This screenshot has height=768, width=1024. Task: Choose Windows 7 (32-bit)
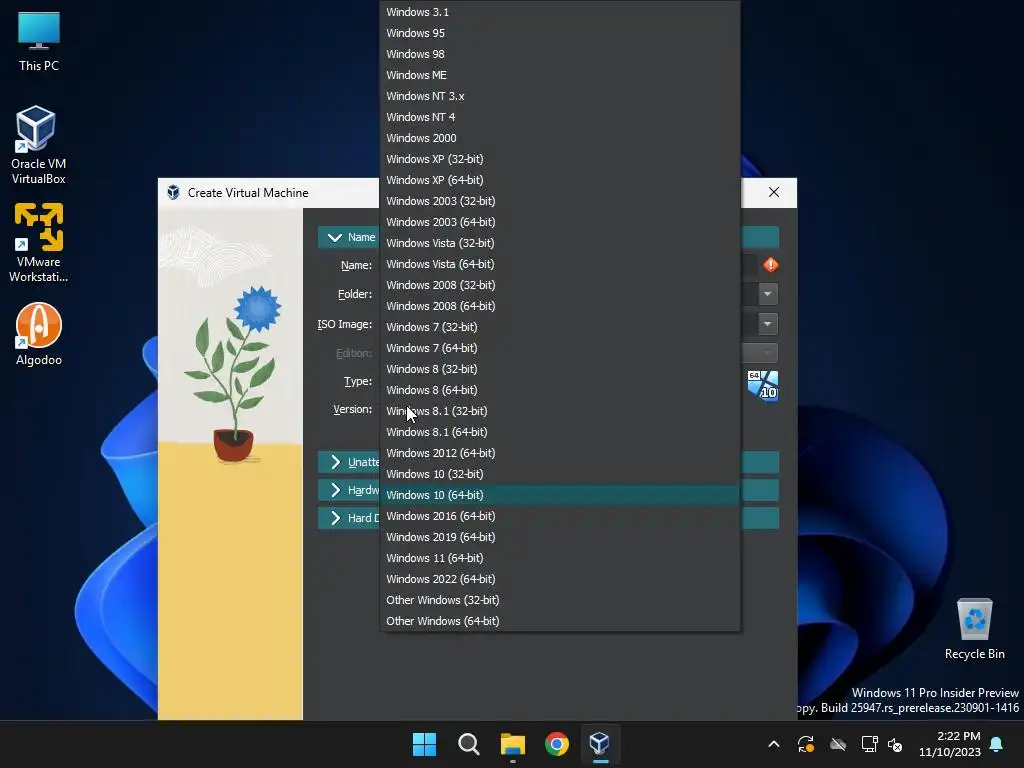(x=560, y=327)
